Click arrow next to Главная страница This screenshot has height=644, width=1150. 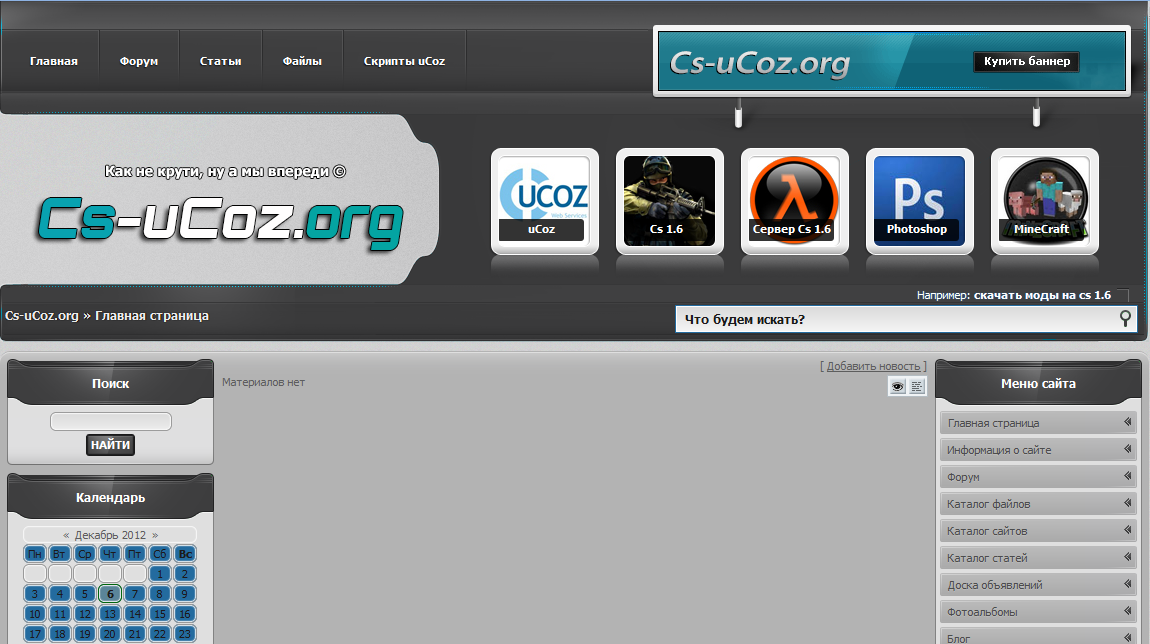(x=1128, y=422)
